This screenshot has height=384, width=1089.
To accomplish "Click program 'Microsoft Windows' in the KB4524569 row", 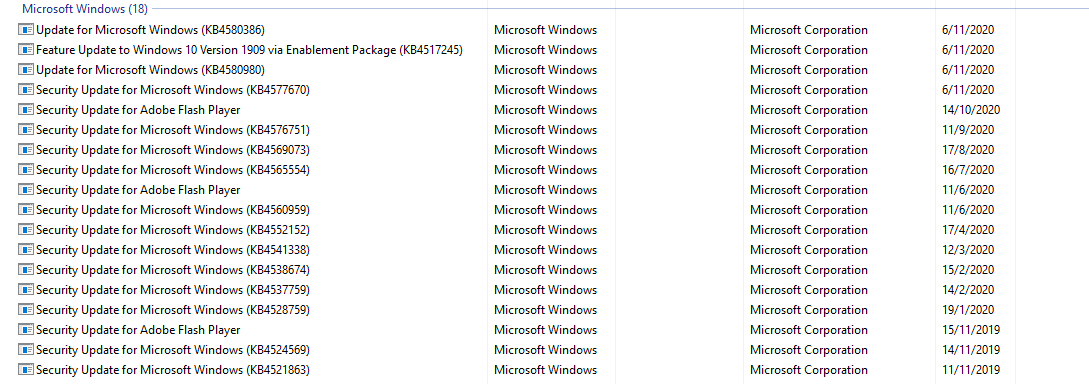I will tap(545, 350).
